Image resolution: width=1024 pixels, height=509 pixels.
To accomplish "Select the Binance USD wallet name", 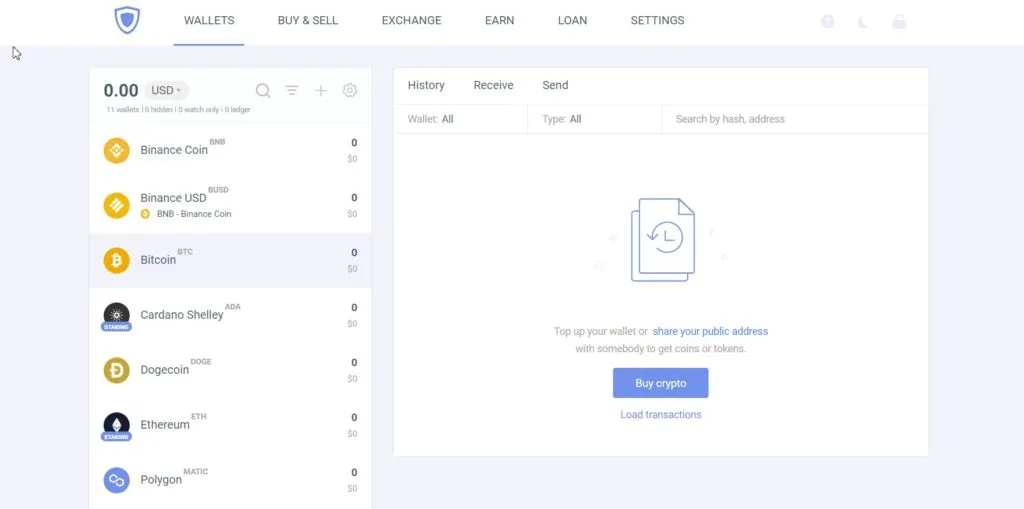I will 173,198.
